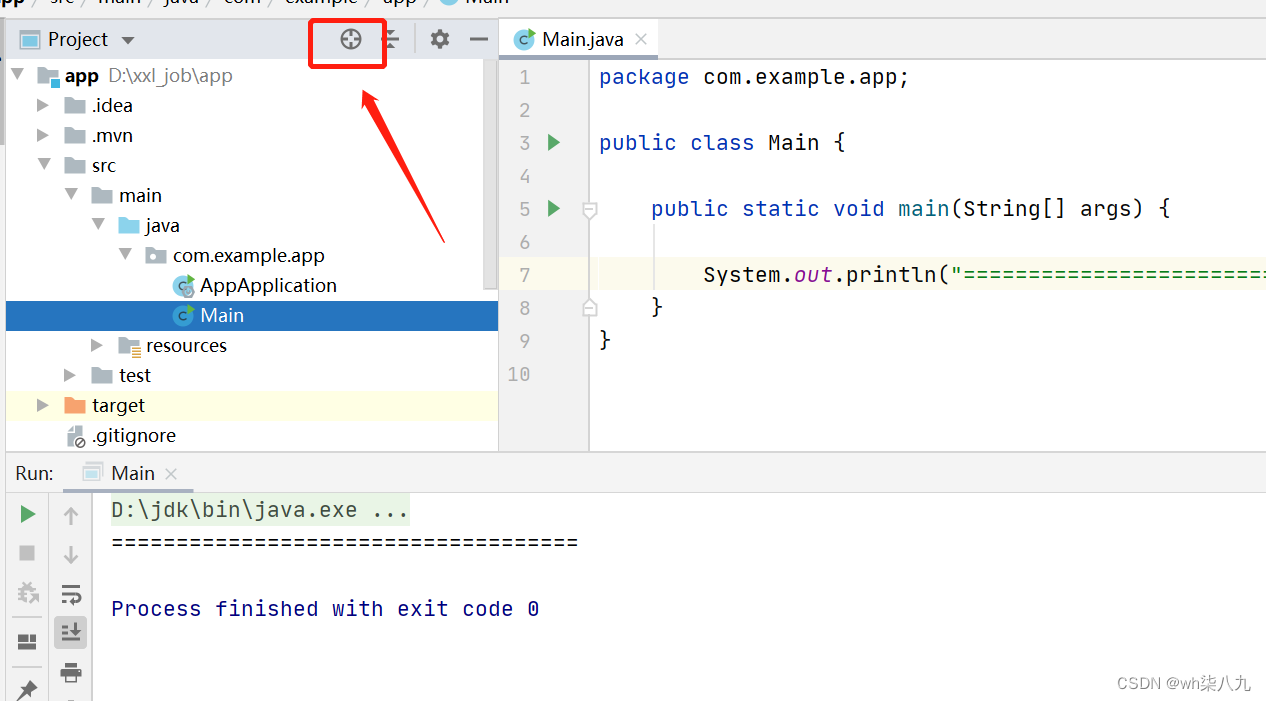
Task: Toggle soft-wrap in Run console
Action: click(71, 594)
